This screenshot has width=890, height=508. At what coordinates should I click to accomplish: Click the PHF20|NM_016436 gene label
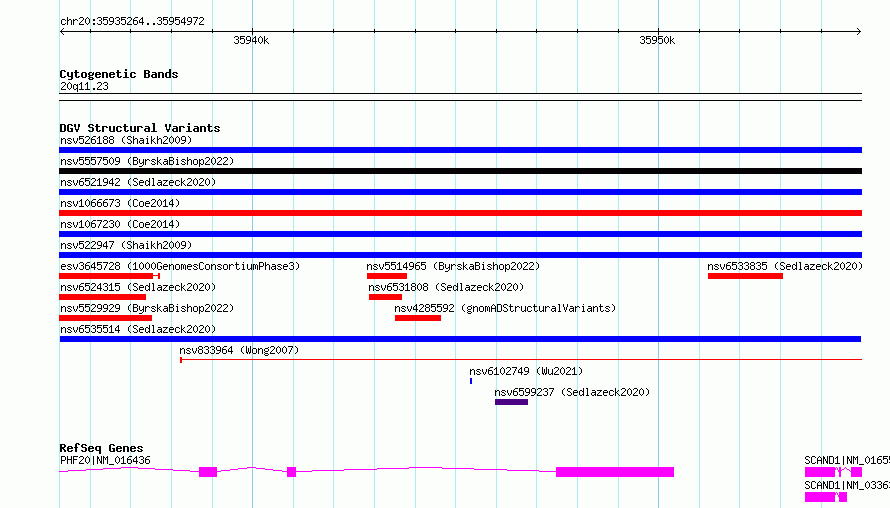point(105,460)
